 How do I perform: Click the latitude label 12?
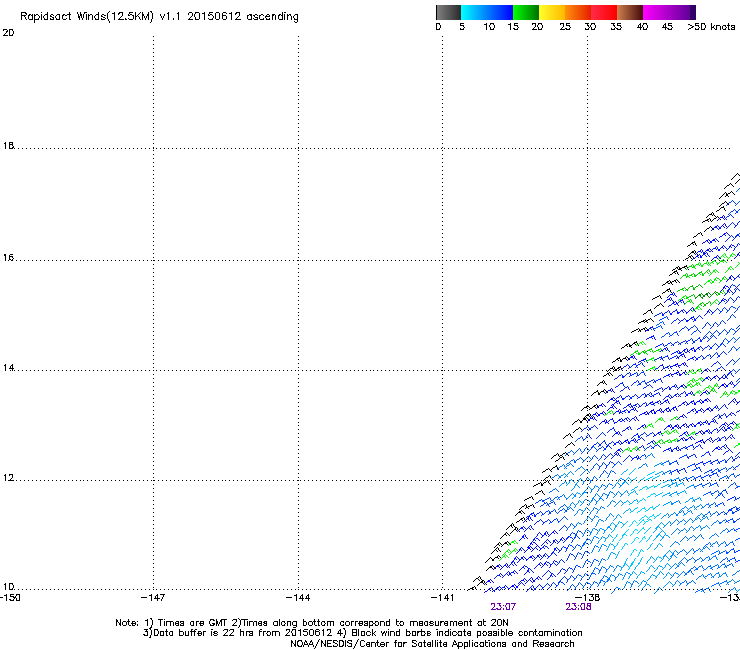pos(8,478)
